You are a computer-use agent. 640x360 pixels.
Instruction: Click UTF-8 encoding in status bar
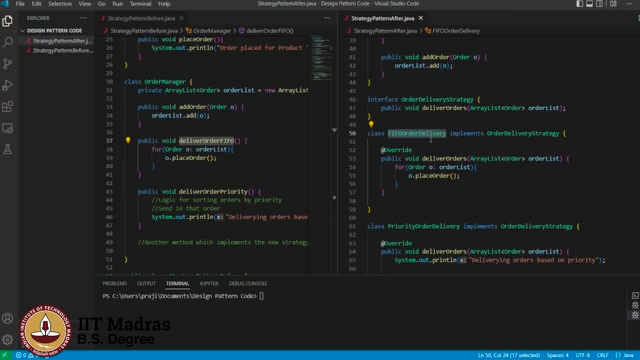click(582, 355)
